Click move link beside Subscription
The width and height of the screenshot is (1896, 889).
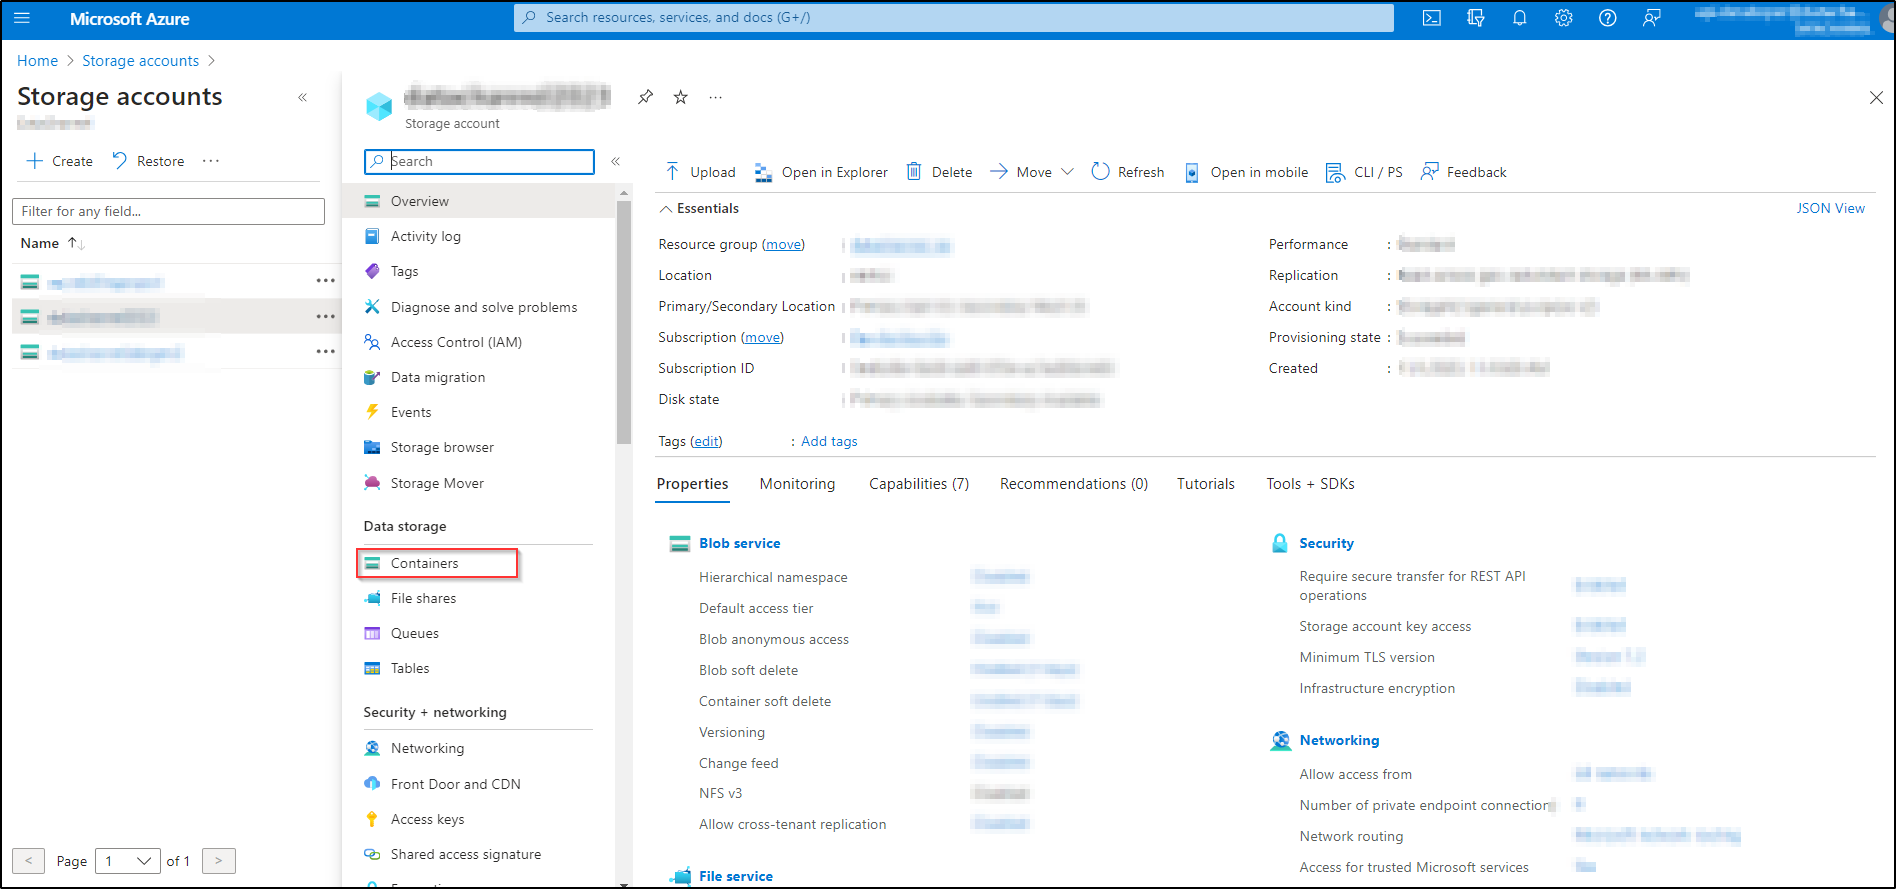coord(762,337)
